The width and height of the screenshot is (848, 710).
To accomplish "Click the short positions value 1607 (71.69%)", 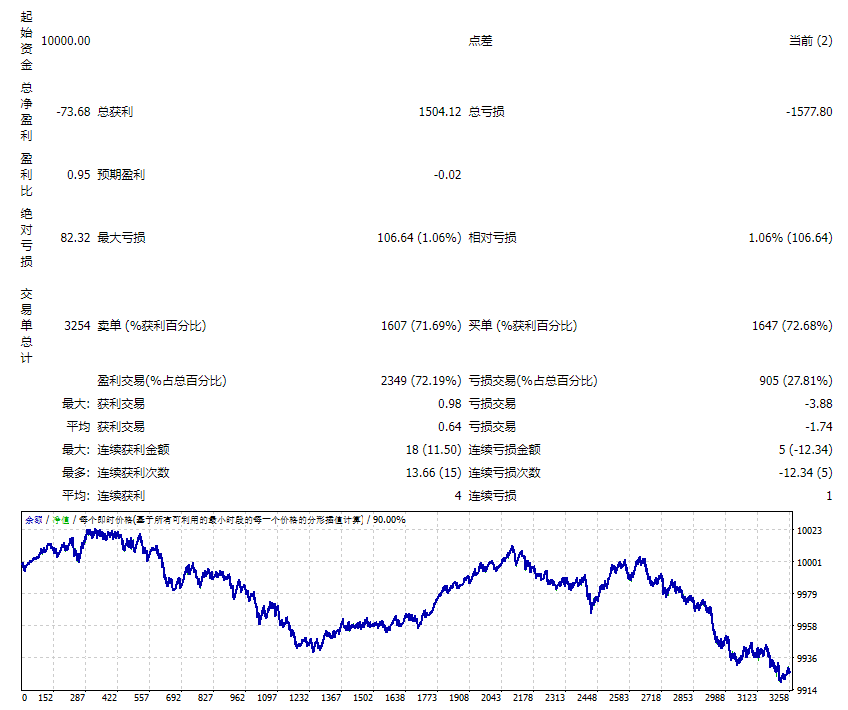I will tap(421, 326).
